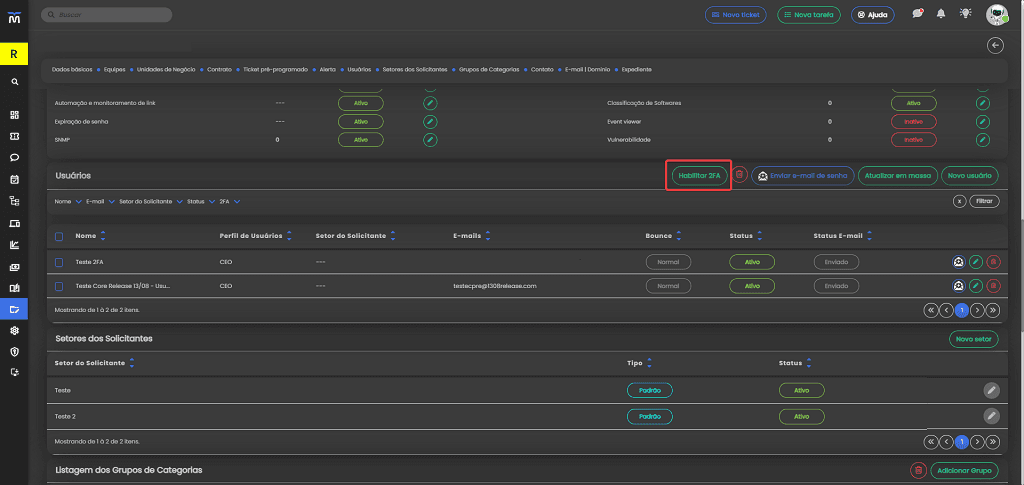This screenshot has width=1024, height=485.
Task: Expand the Status filter dropdown
Action: coord(201,202)
